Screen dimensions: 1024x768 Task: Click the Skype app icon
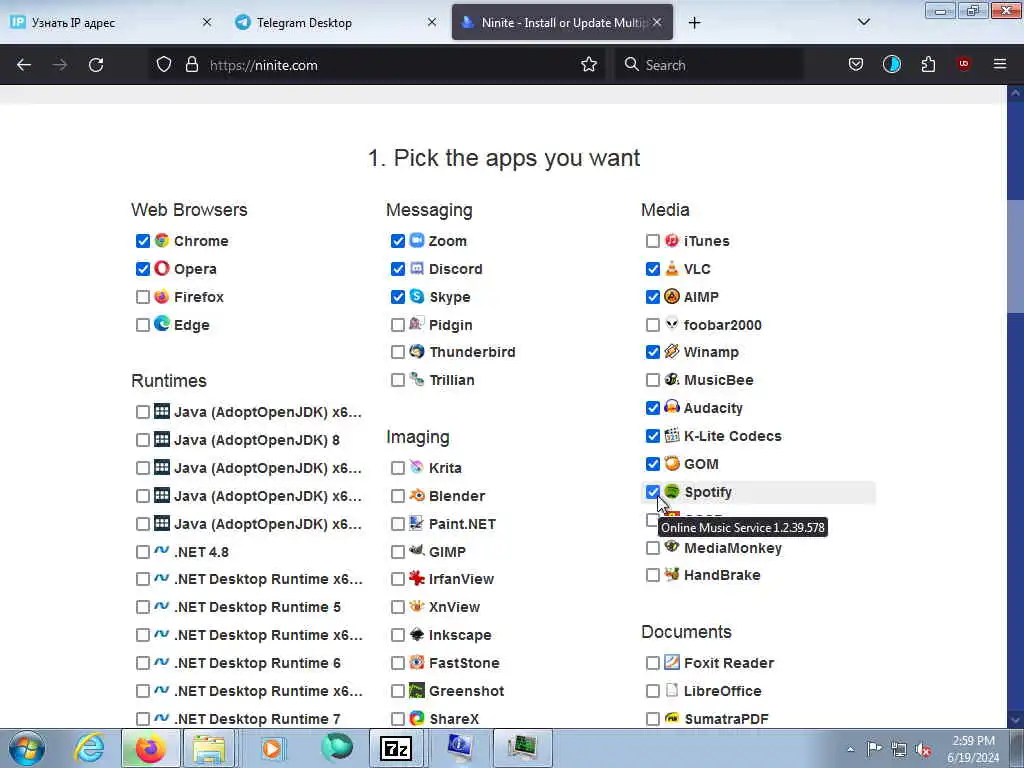(417, 296)
